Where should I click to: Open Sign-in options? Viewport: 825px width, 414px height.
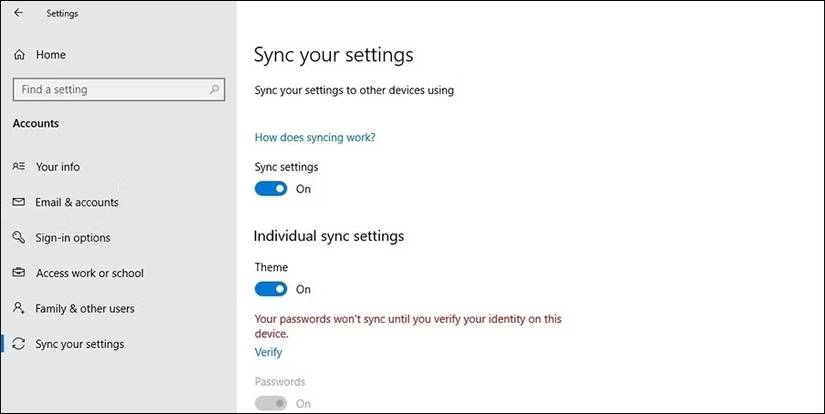click(x=73, y=238)
